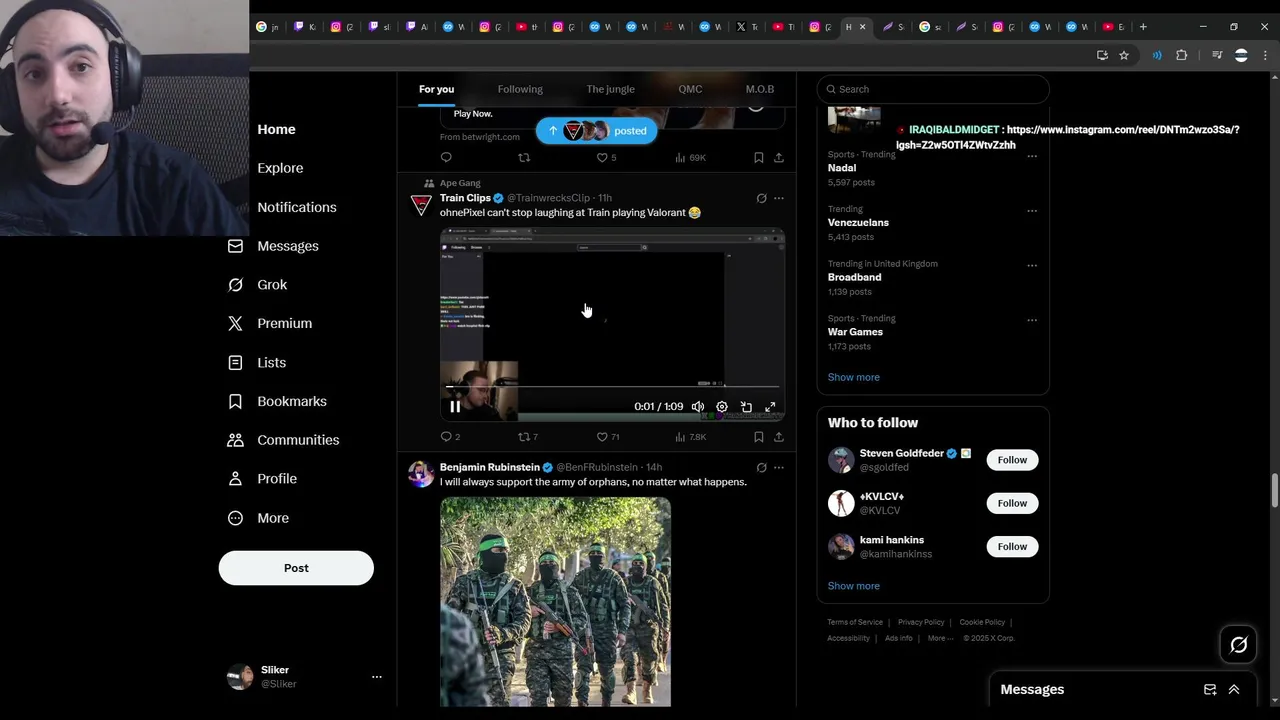The image size is (1280, 720).
Task: Click the search input field
Action: tap(933, 89)
